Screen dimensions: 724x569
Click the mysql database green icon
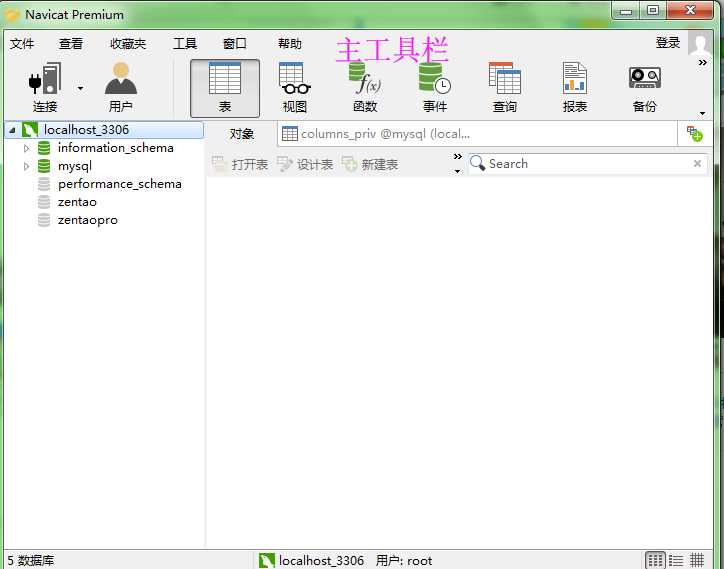click(x=44, y=166)
